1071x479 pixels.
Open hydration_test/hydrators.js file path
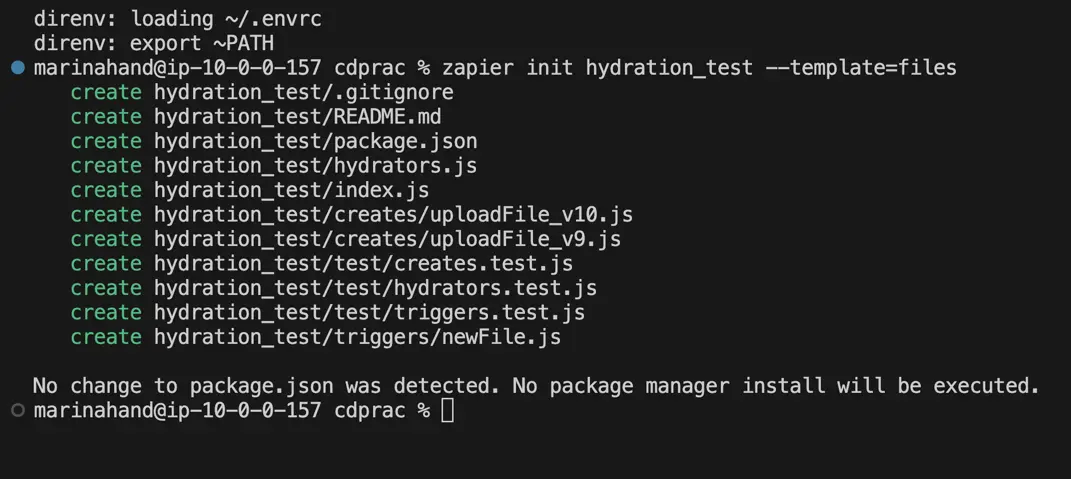pyautogui.click(x=316, y=166)
